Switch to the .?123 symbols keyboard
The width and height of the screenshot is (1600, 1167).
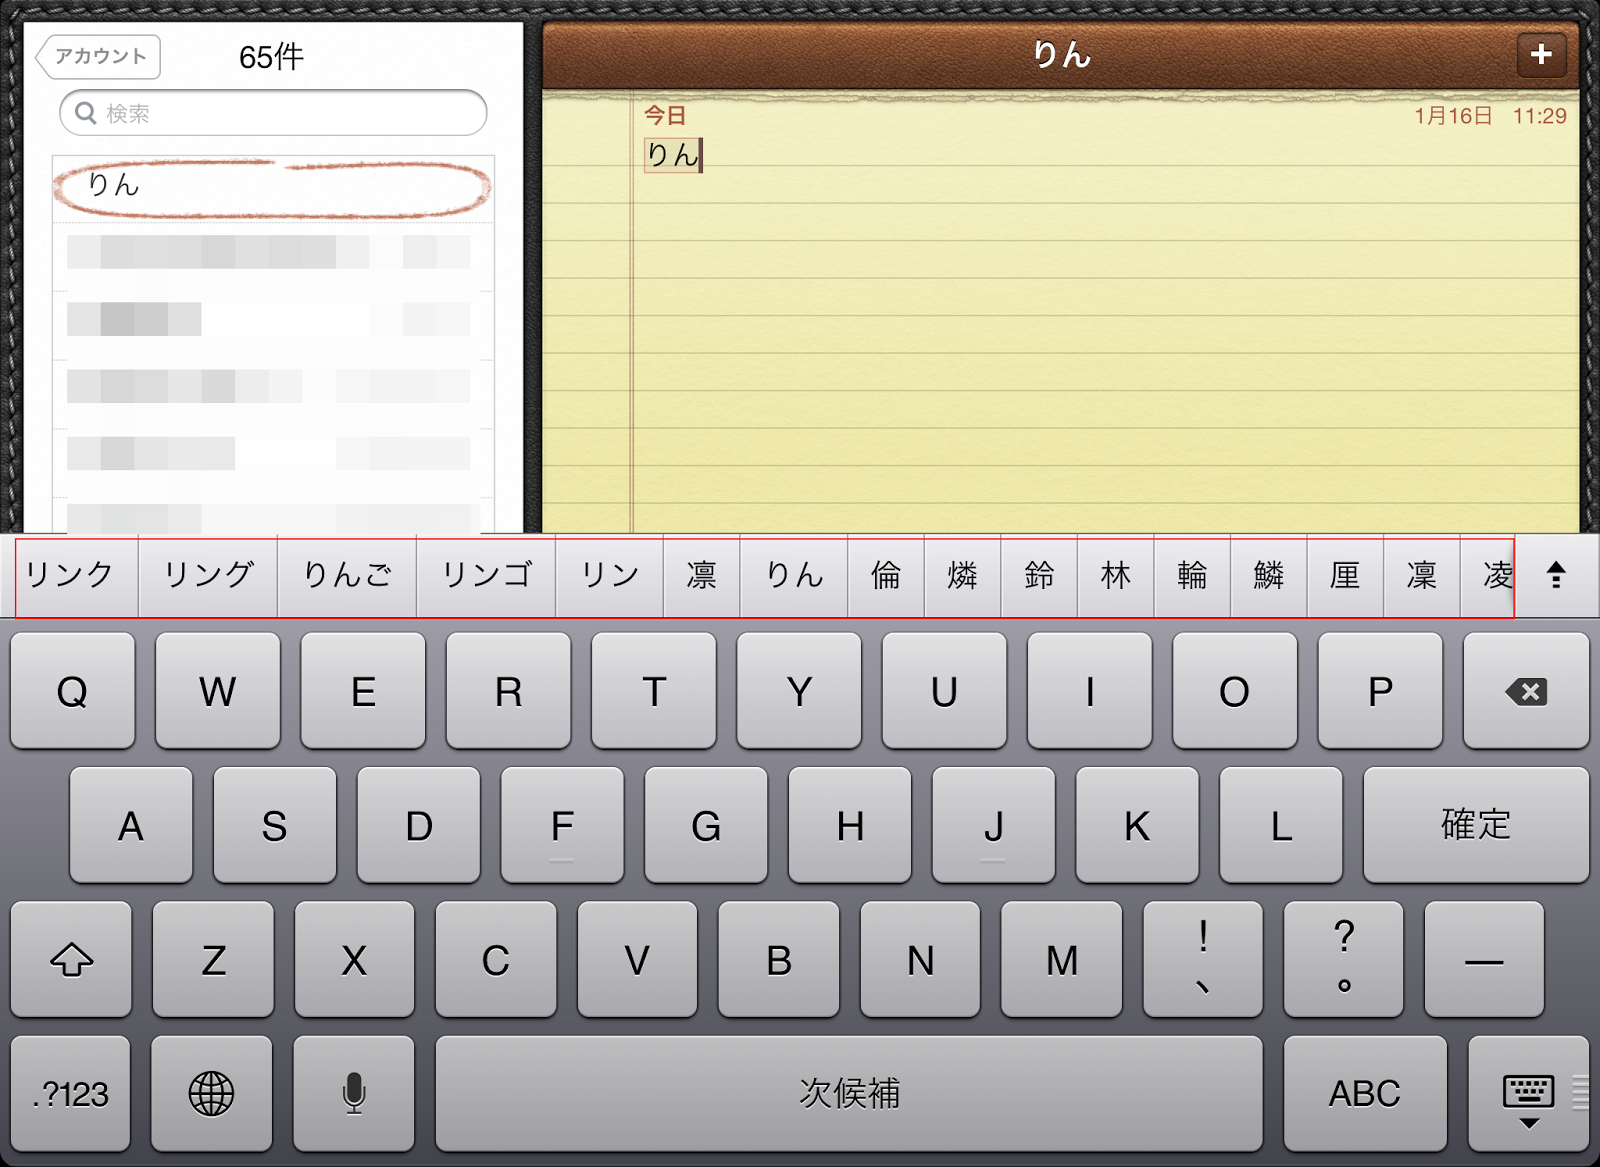70,1094
